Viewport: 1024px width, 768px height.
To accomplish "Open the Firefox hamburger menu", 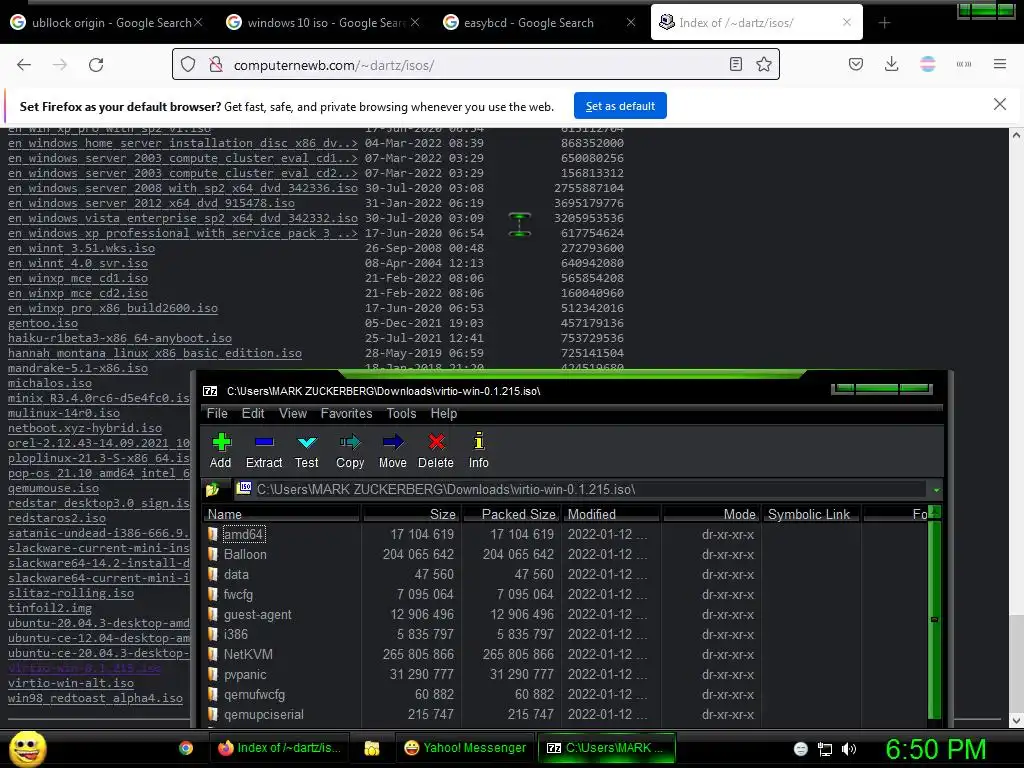I will tap(1000, 64).
